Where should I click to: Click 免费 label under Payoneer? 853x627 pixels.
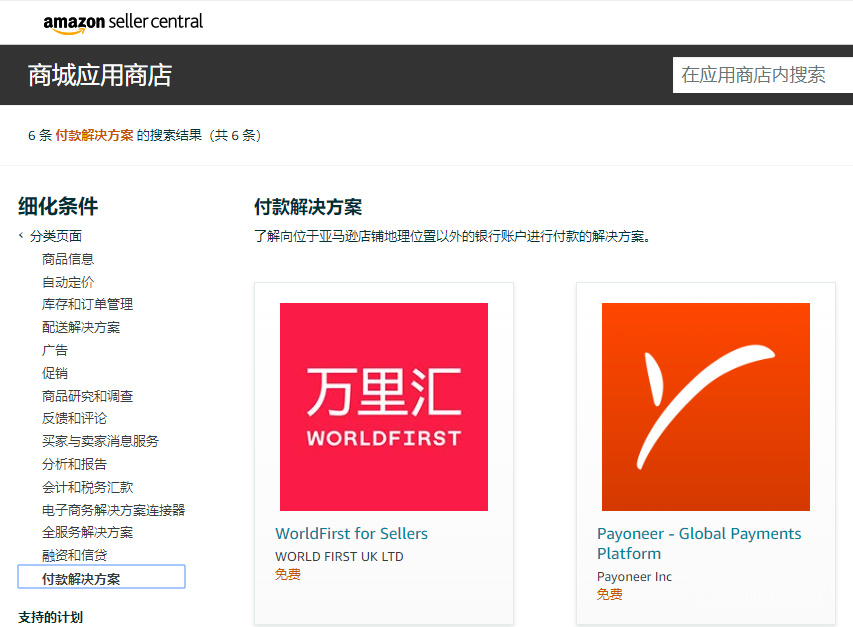click(x=609, y=594)
